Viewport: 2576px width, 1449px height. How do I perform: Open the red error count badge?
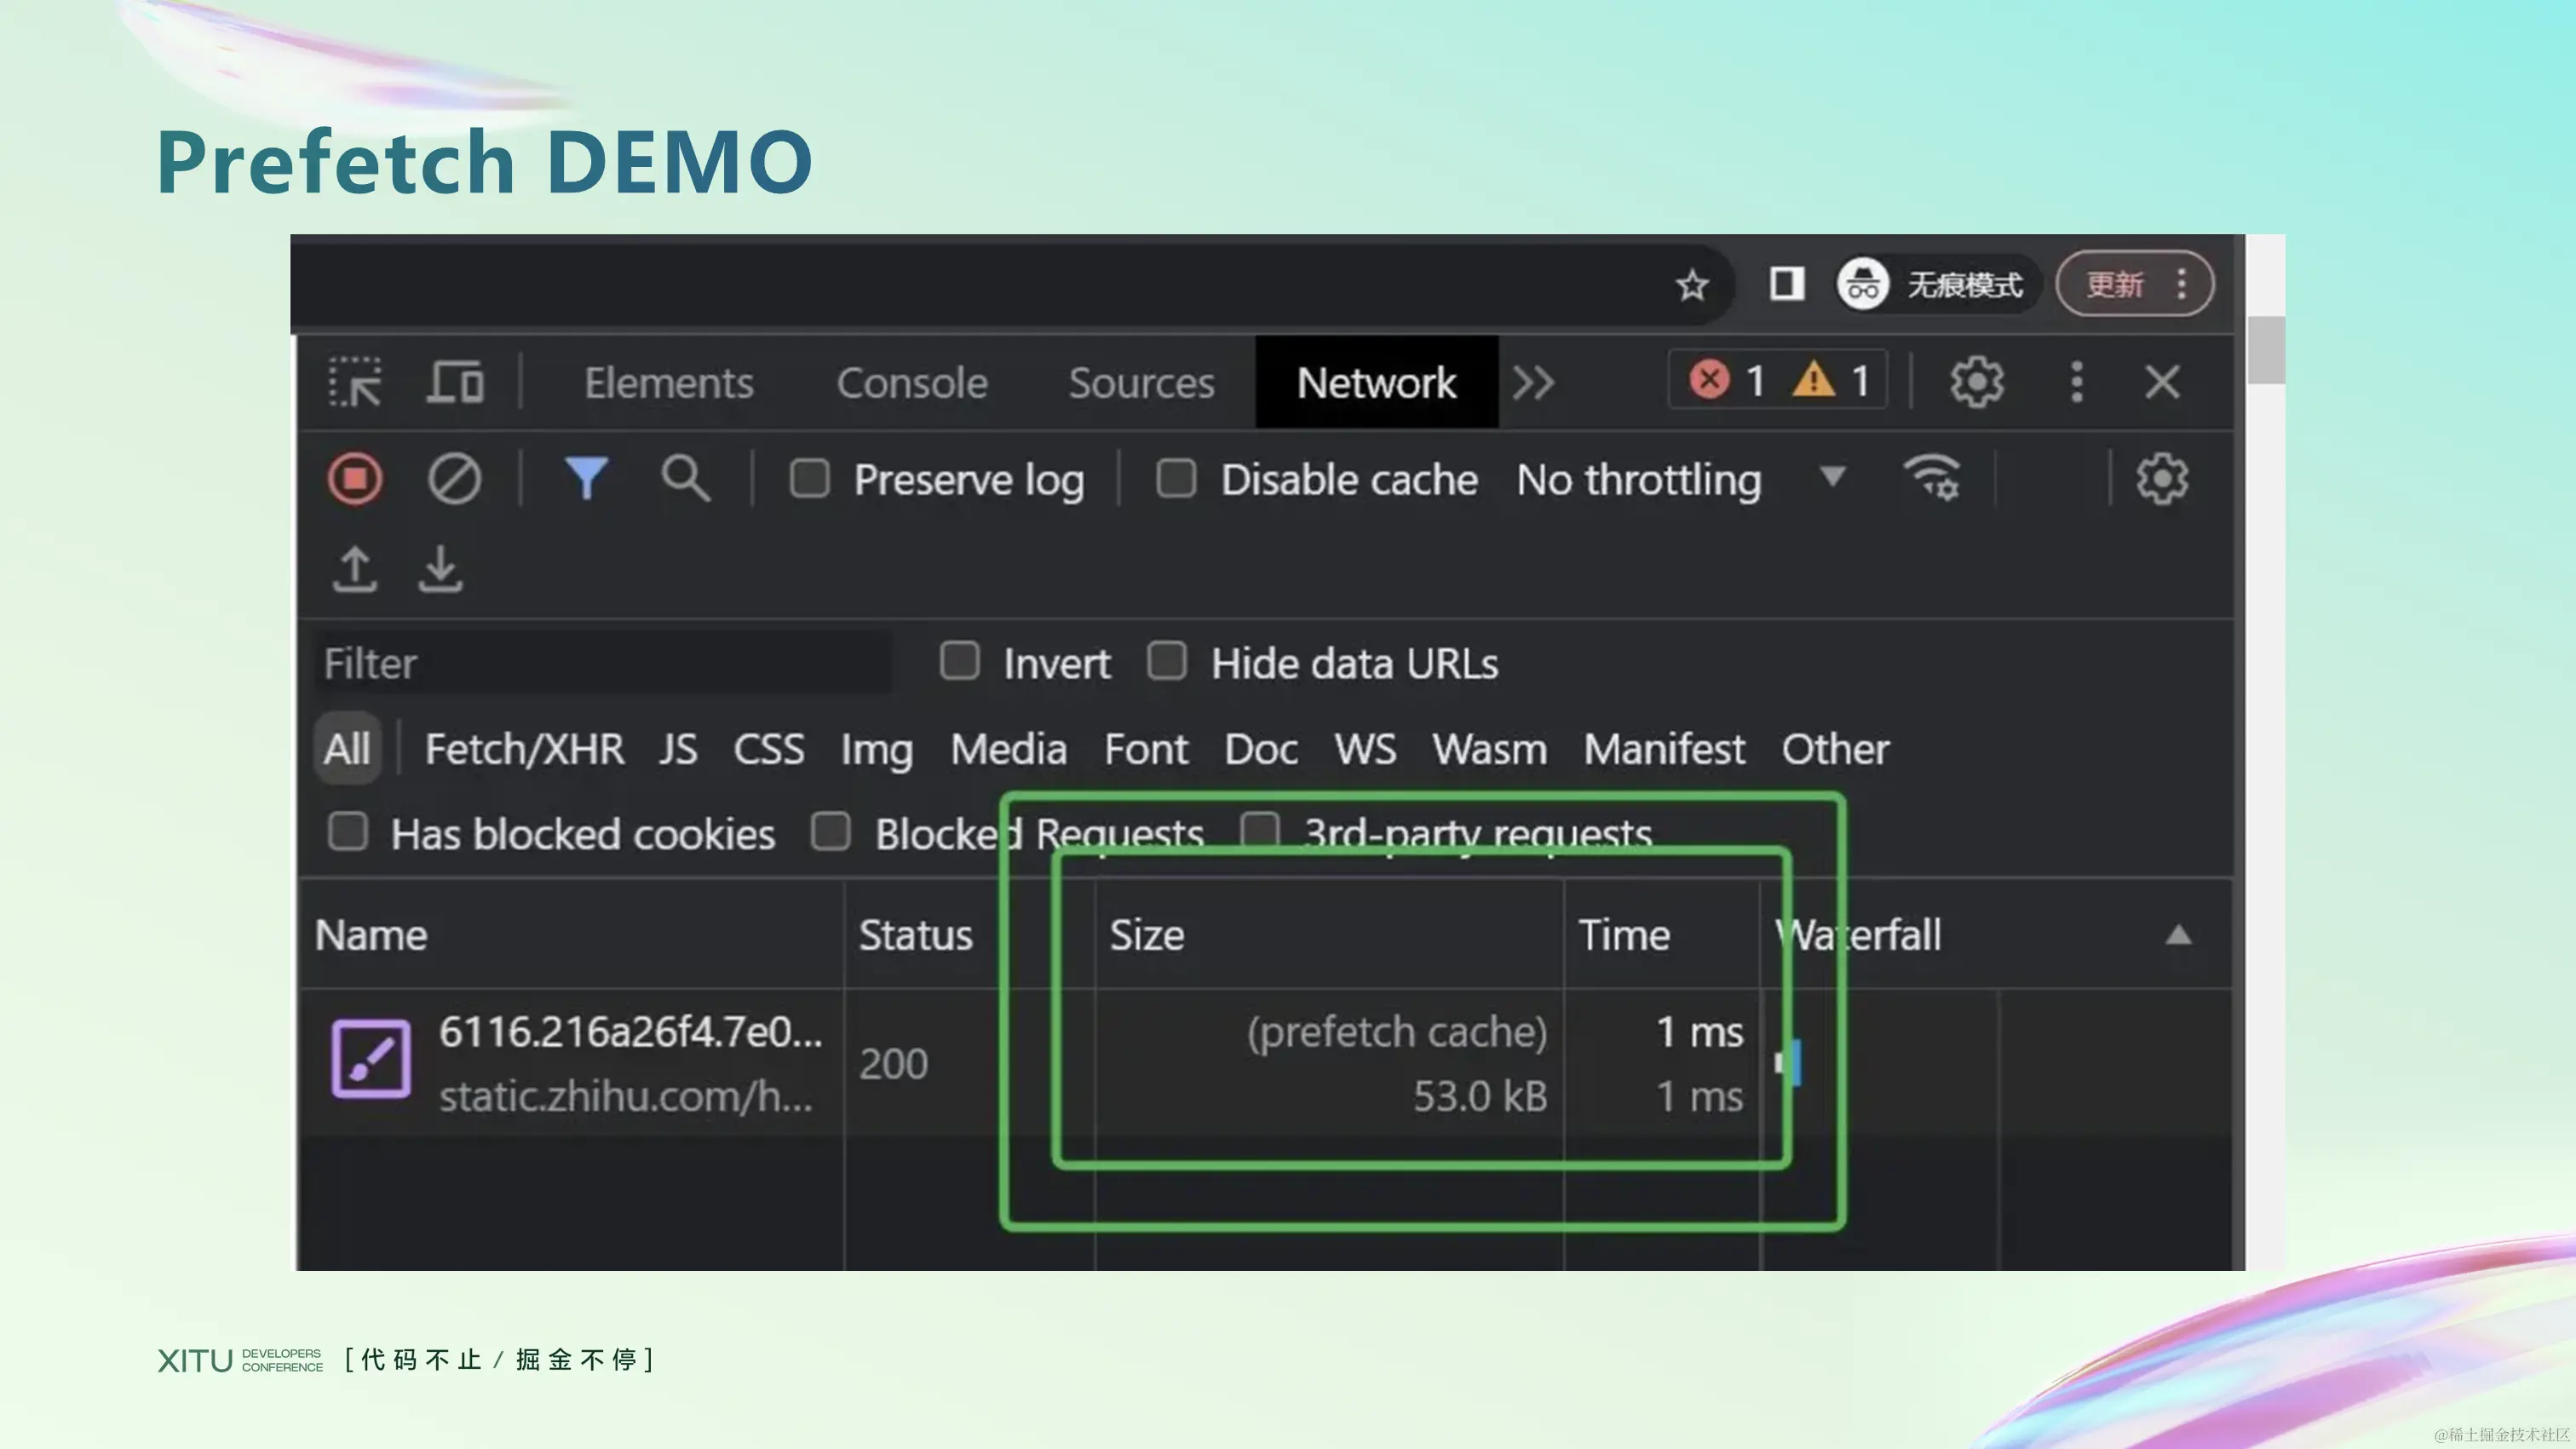(1728, 380)
